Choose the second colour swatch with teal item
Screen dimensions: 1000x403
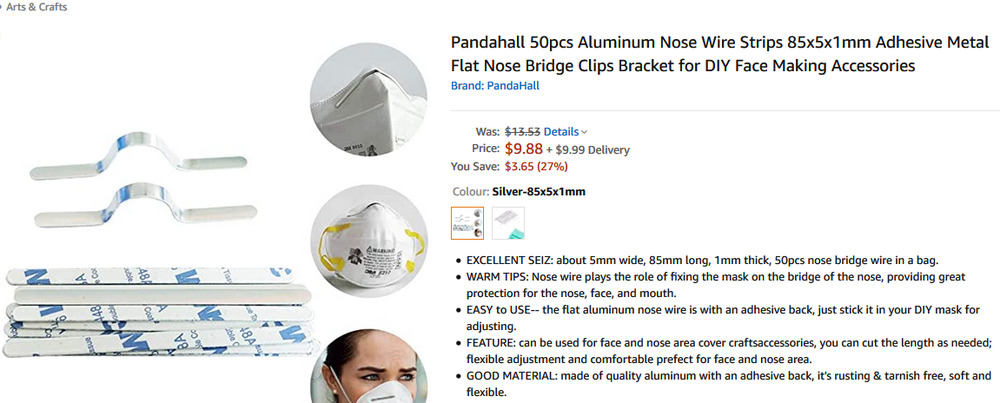508,223
